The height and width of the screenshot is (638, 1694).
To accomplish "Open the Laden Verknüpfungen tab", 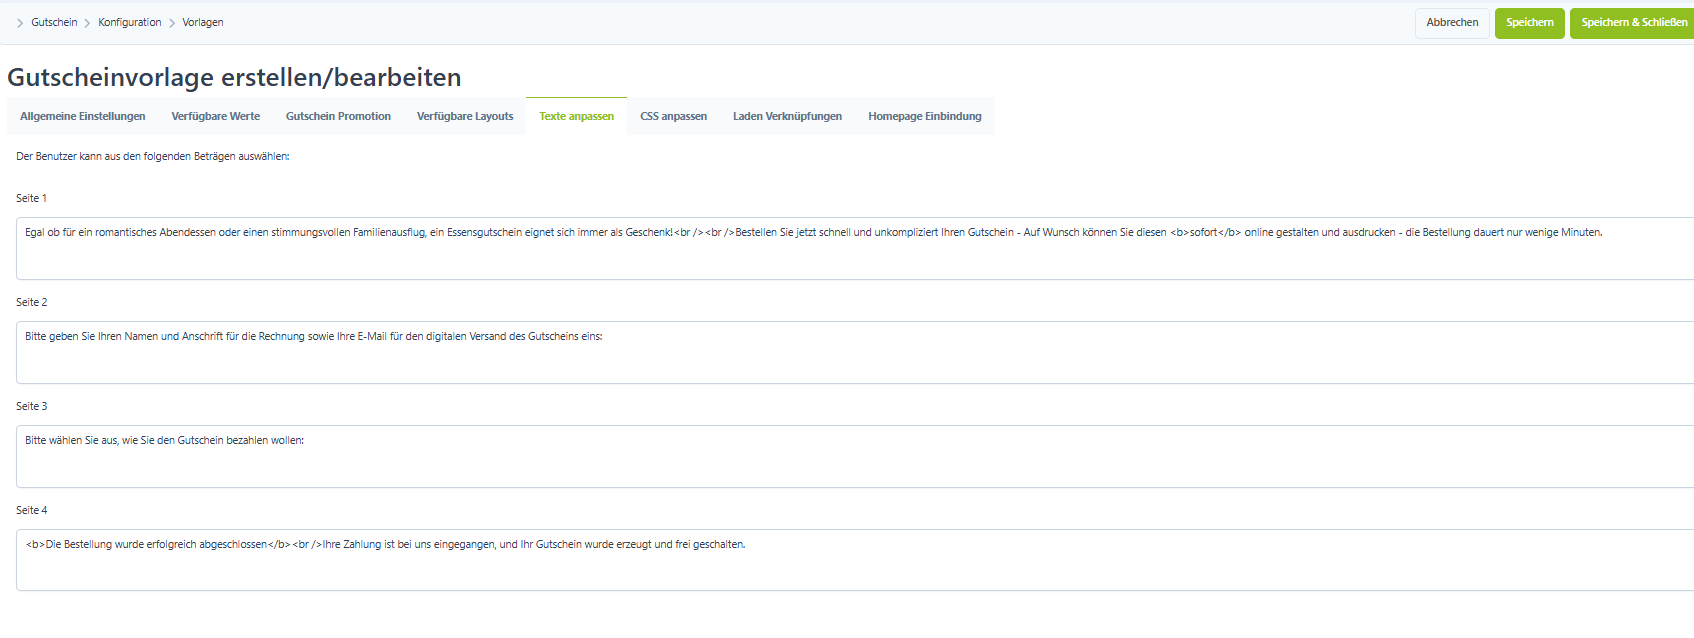I will click(787, 116).
